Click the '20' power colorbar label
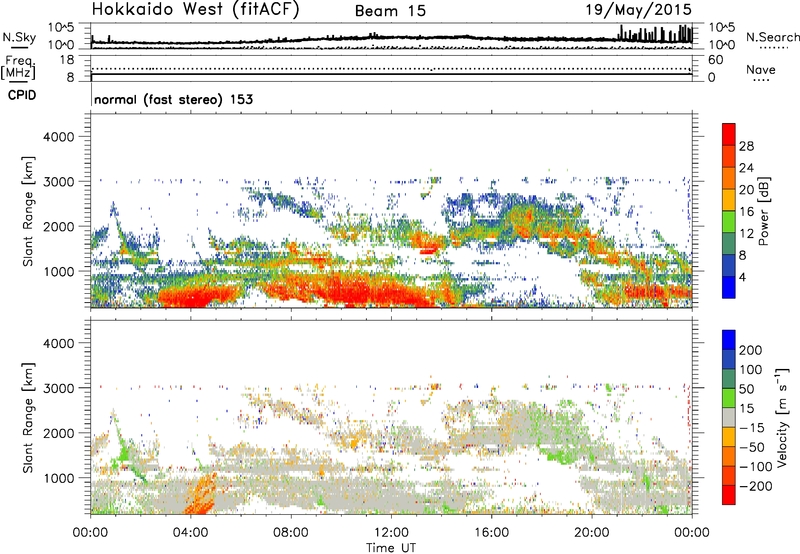Screen dimensions: 800x554 tap(746, 190)
